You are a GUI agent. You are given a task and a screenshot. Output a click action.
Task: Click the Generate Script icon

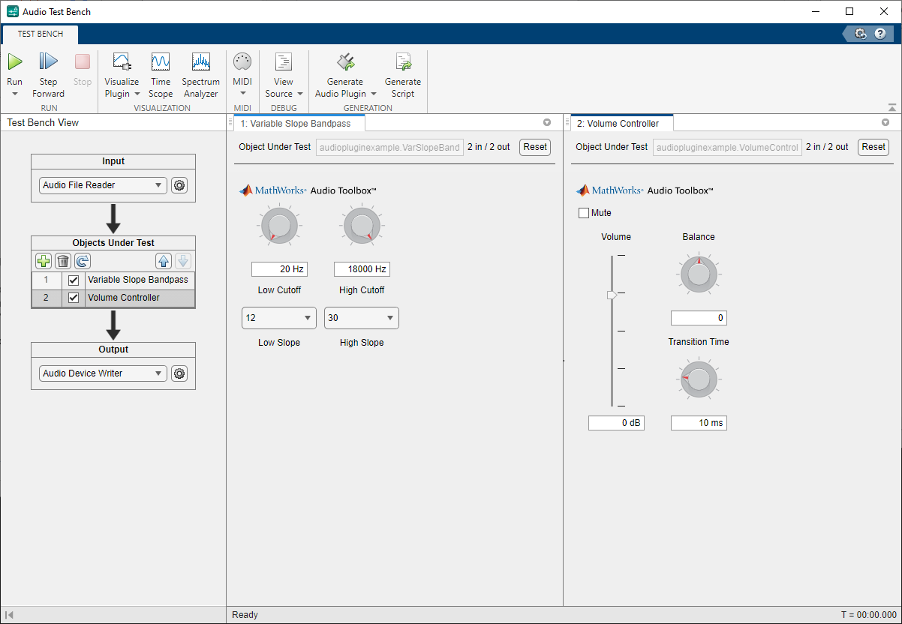point(403,62)
